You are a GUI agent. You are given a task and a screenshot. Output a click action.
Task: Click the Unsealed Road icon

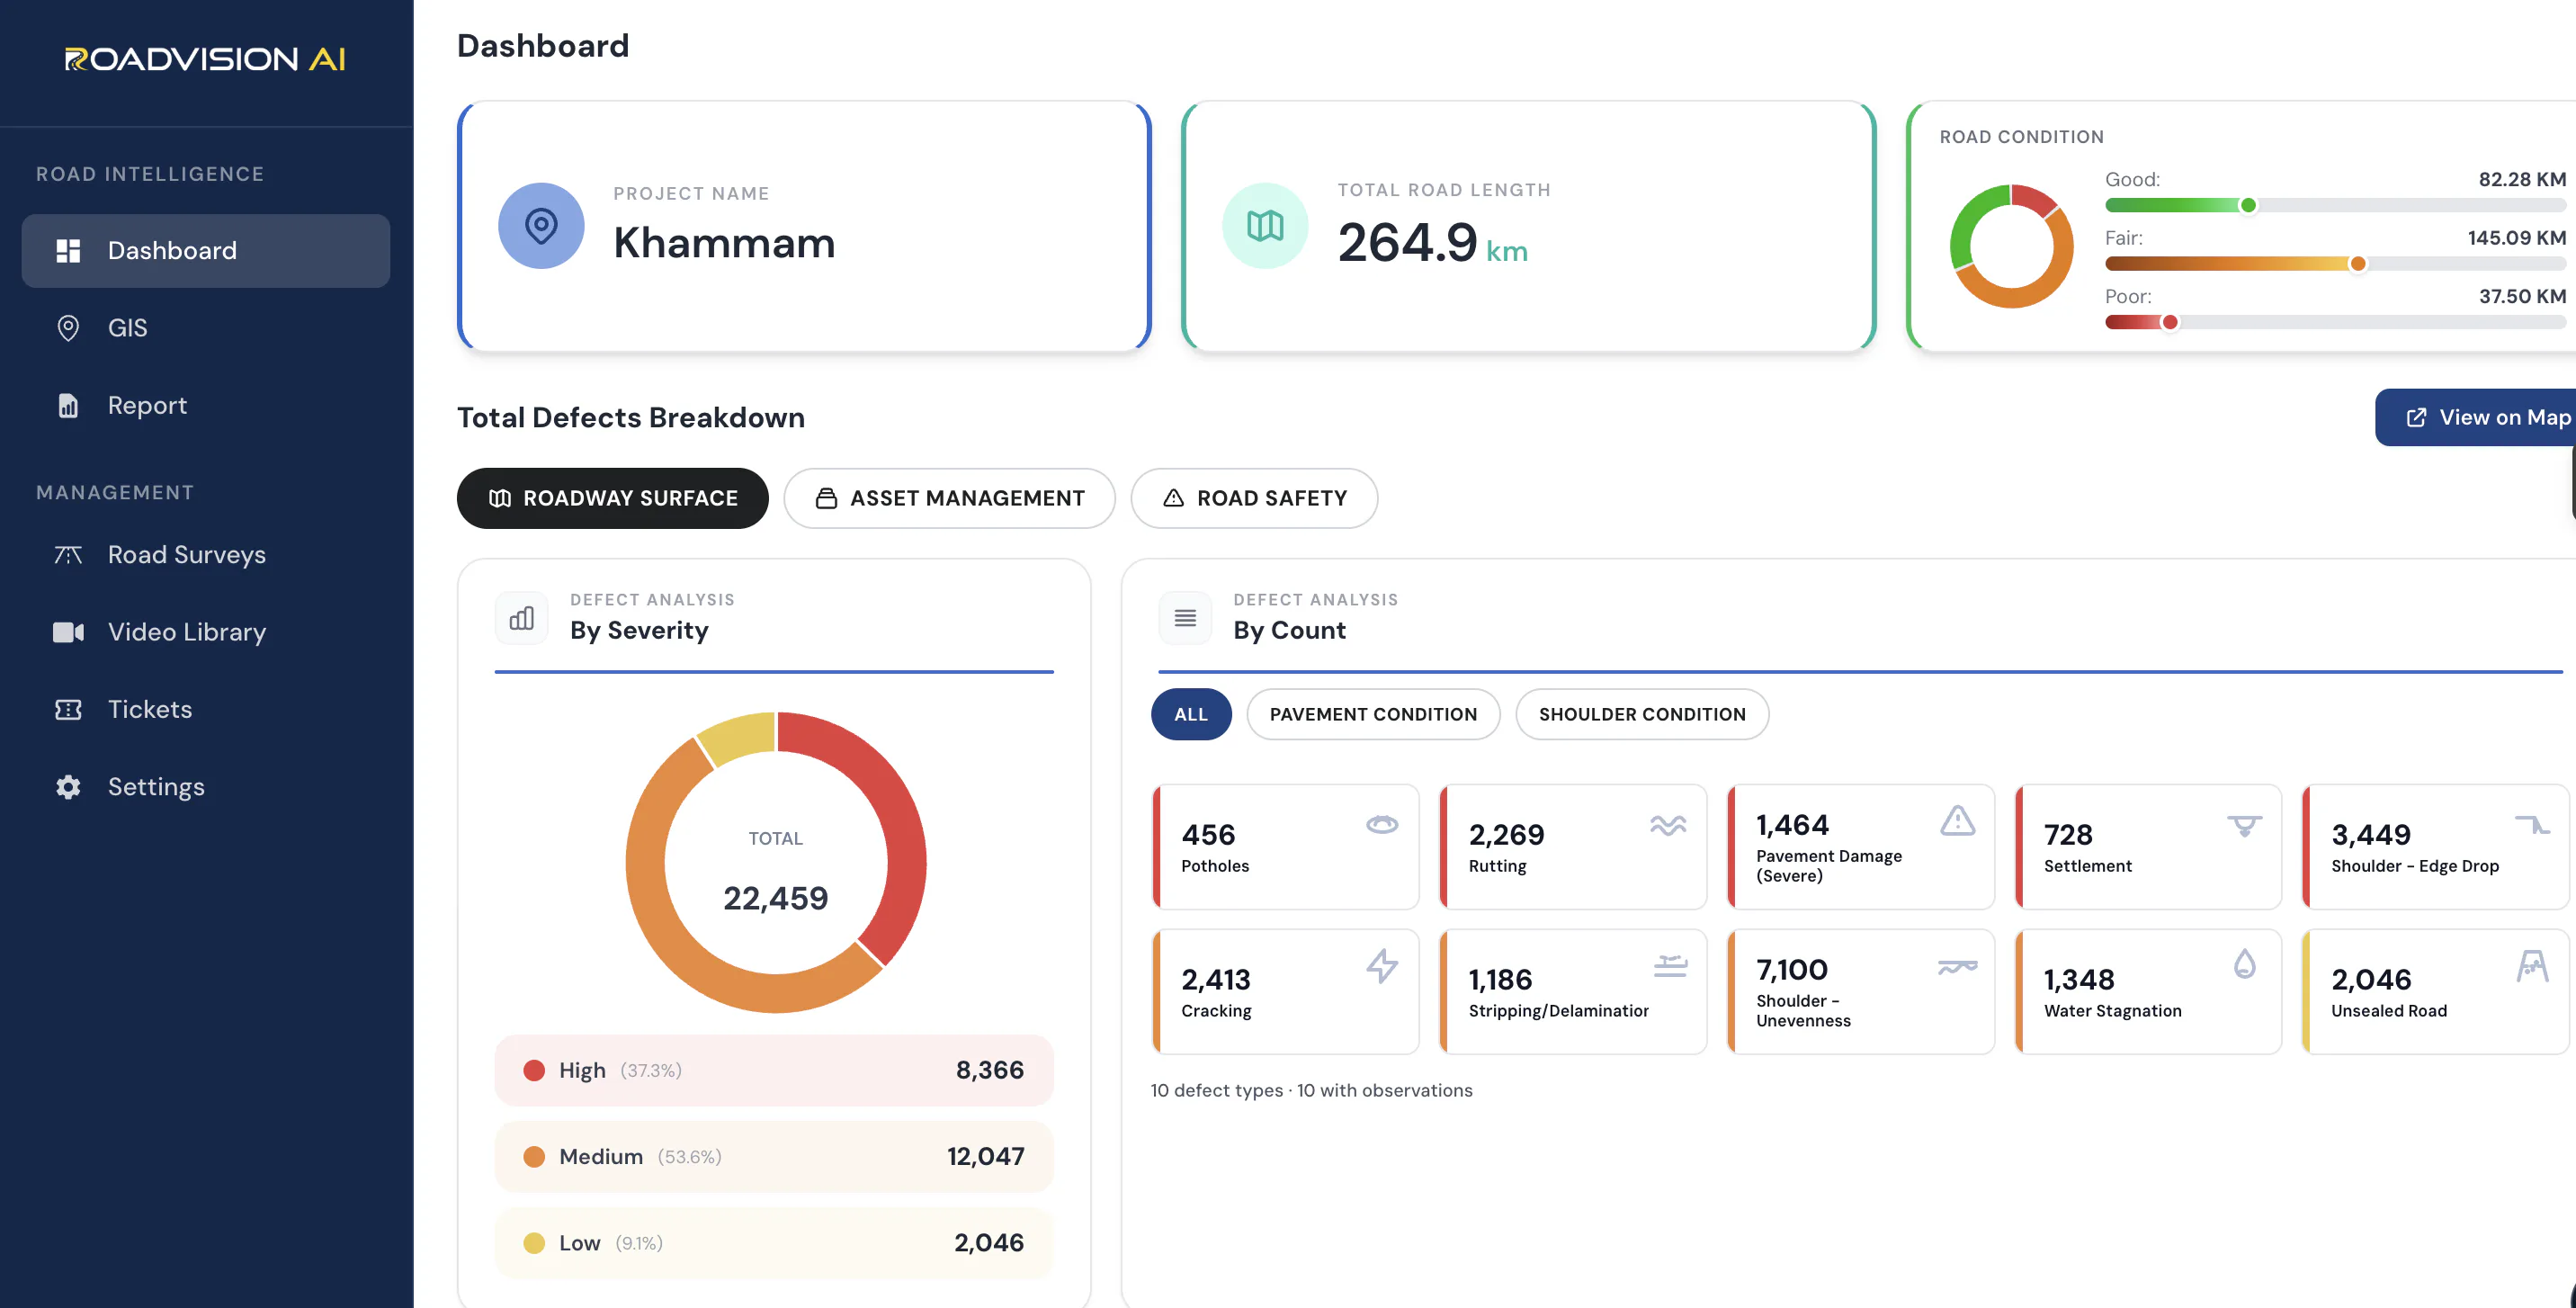coord(2532,966)
